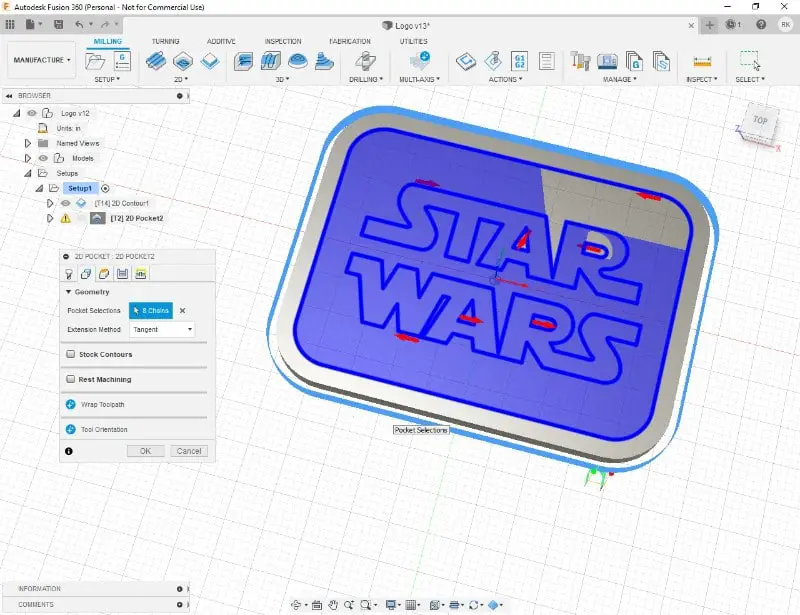Click the NC Program icon in Setup group

(x=122, y=61)
